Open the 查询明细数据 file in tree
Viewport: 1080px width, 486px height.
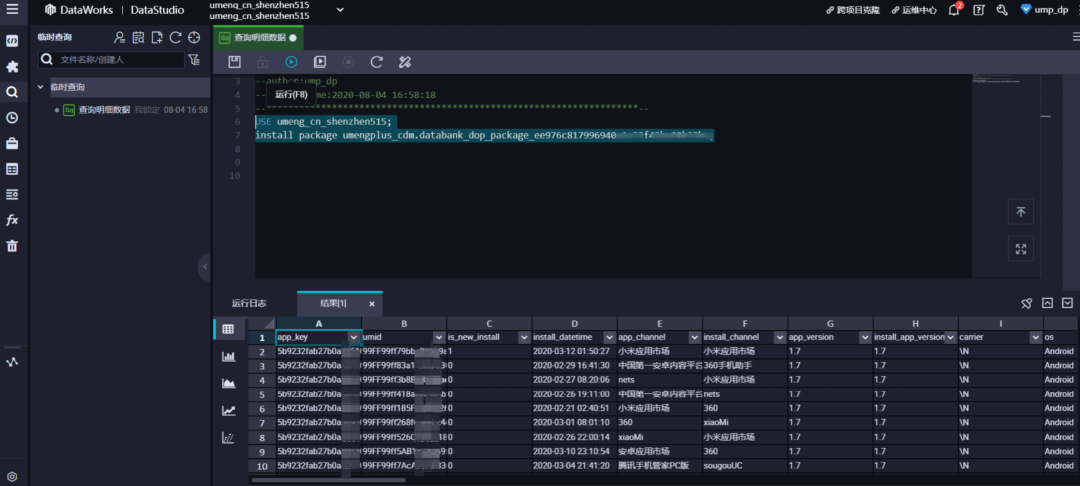pos(104,109)
